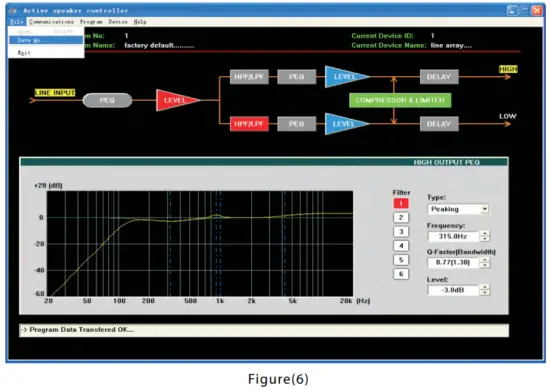
Task: Click the PEQ frequency response graph
Action: click(200, 244)
